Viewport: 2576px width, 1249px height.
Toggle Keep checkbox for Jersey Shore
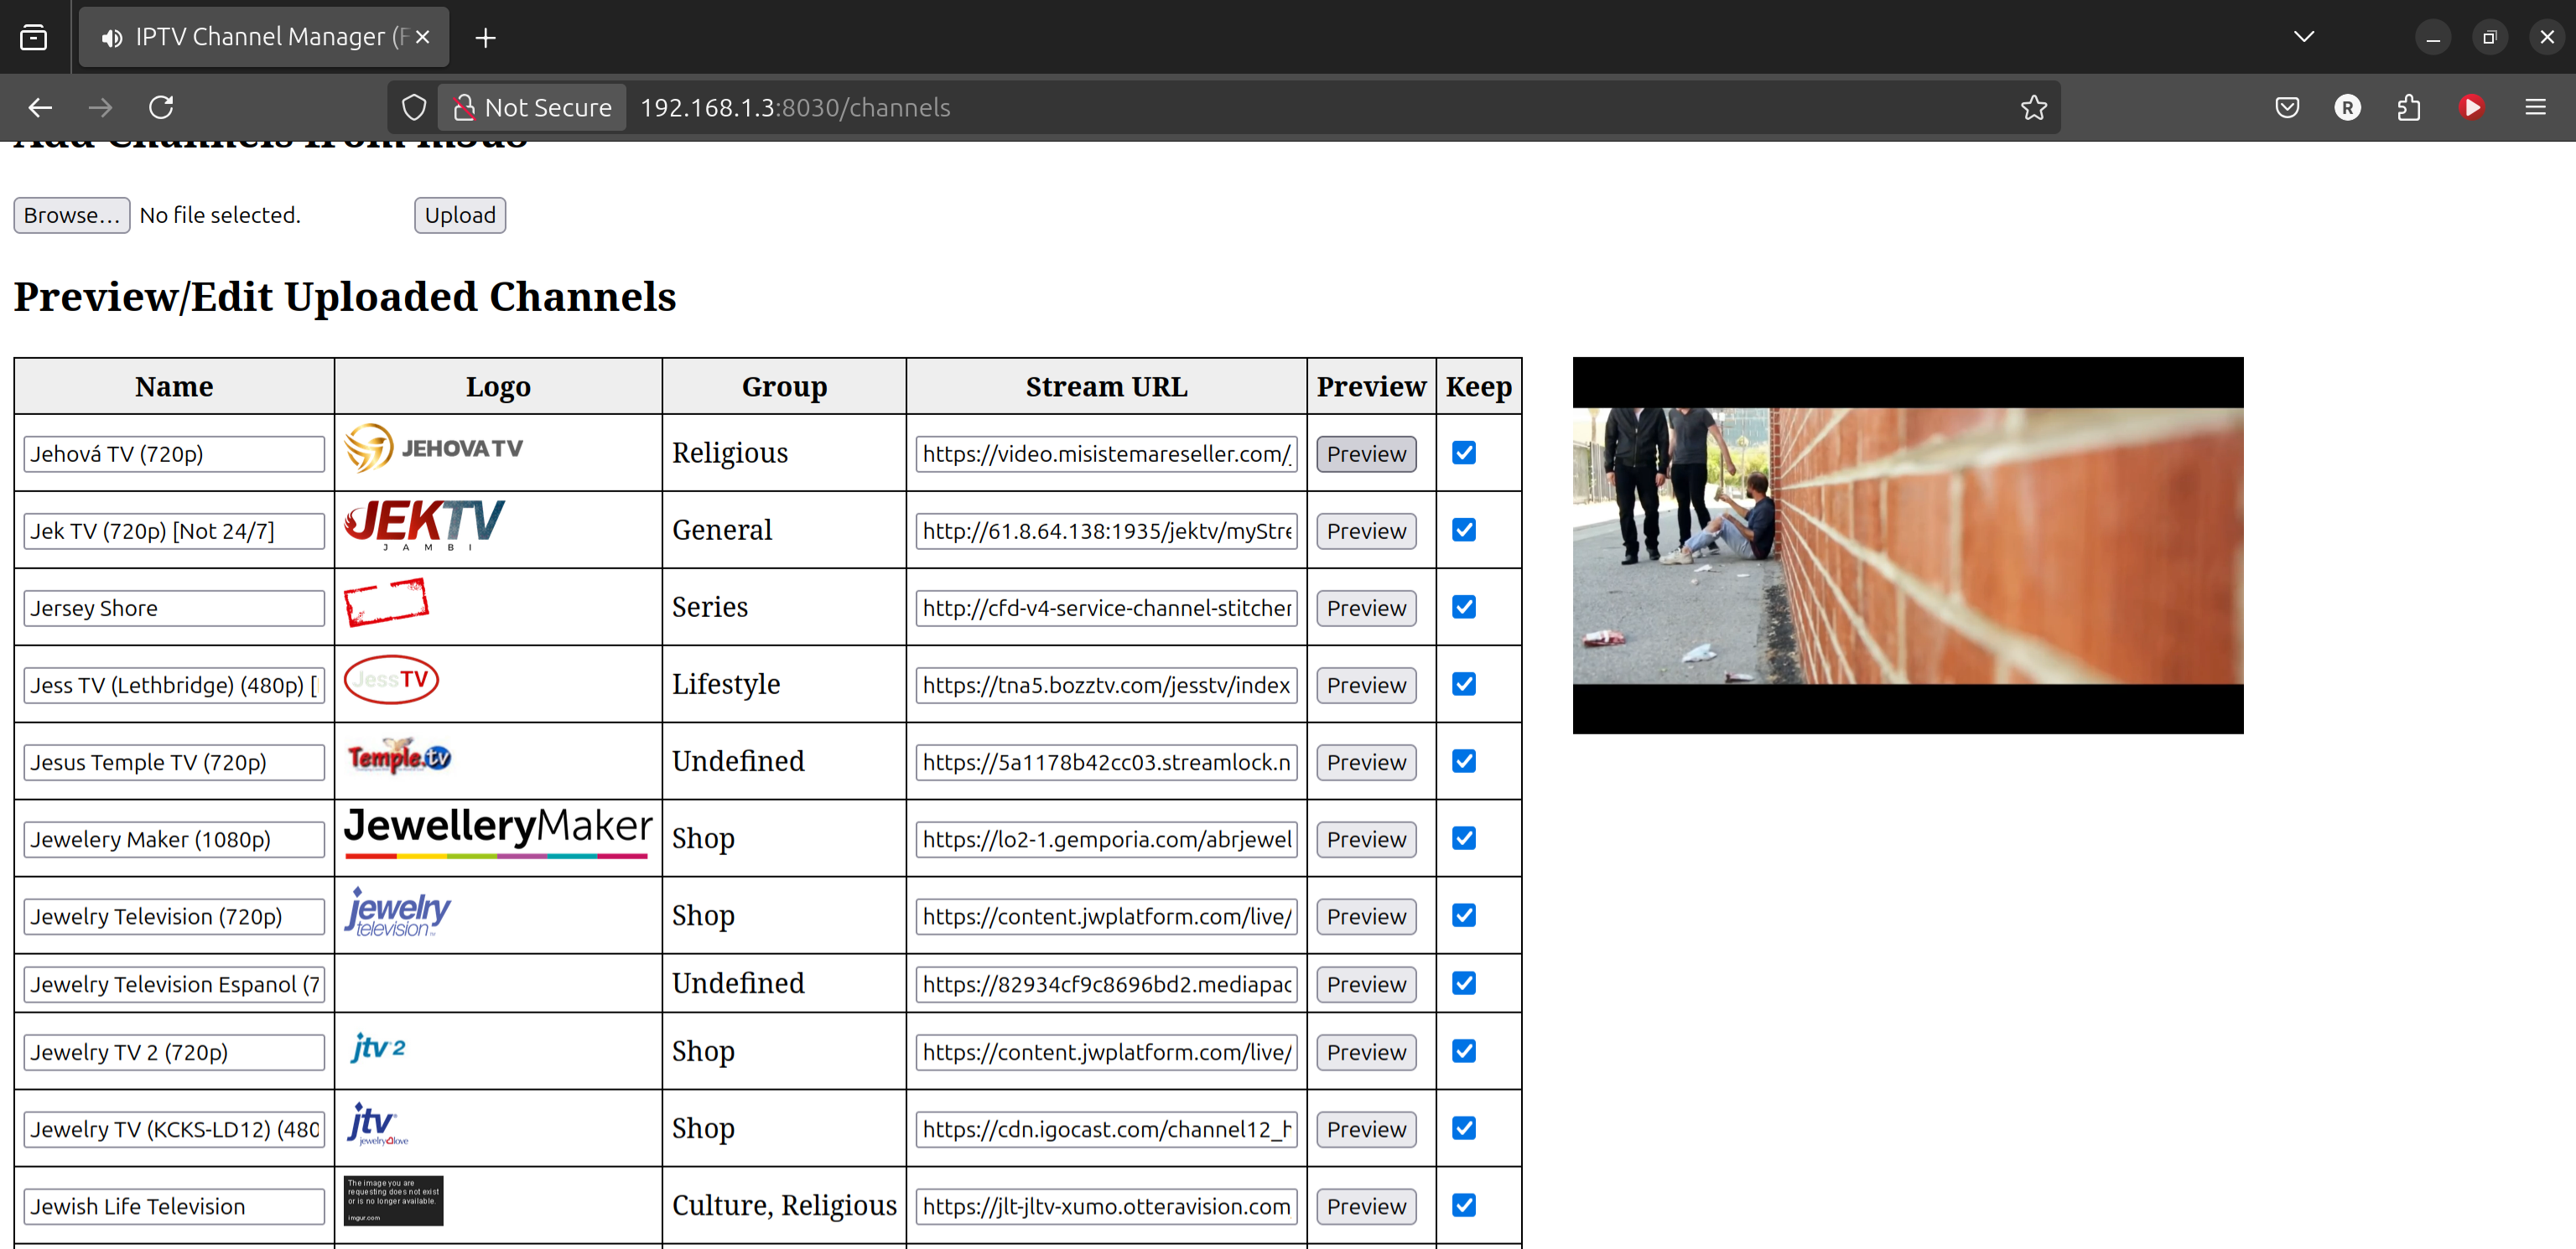point(1463,607)
